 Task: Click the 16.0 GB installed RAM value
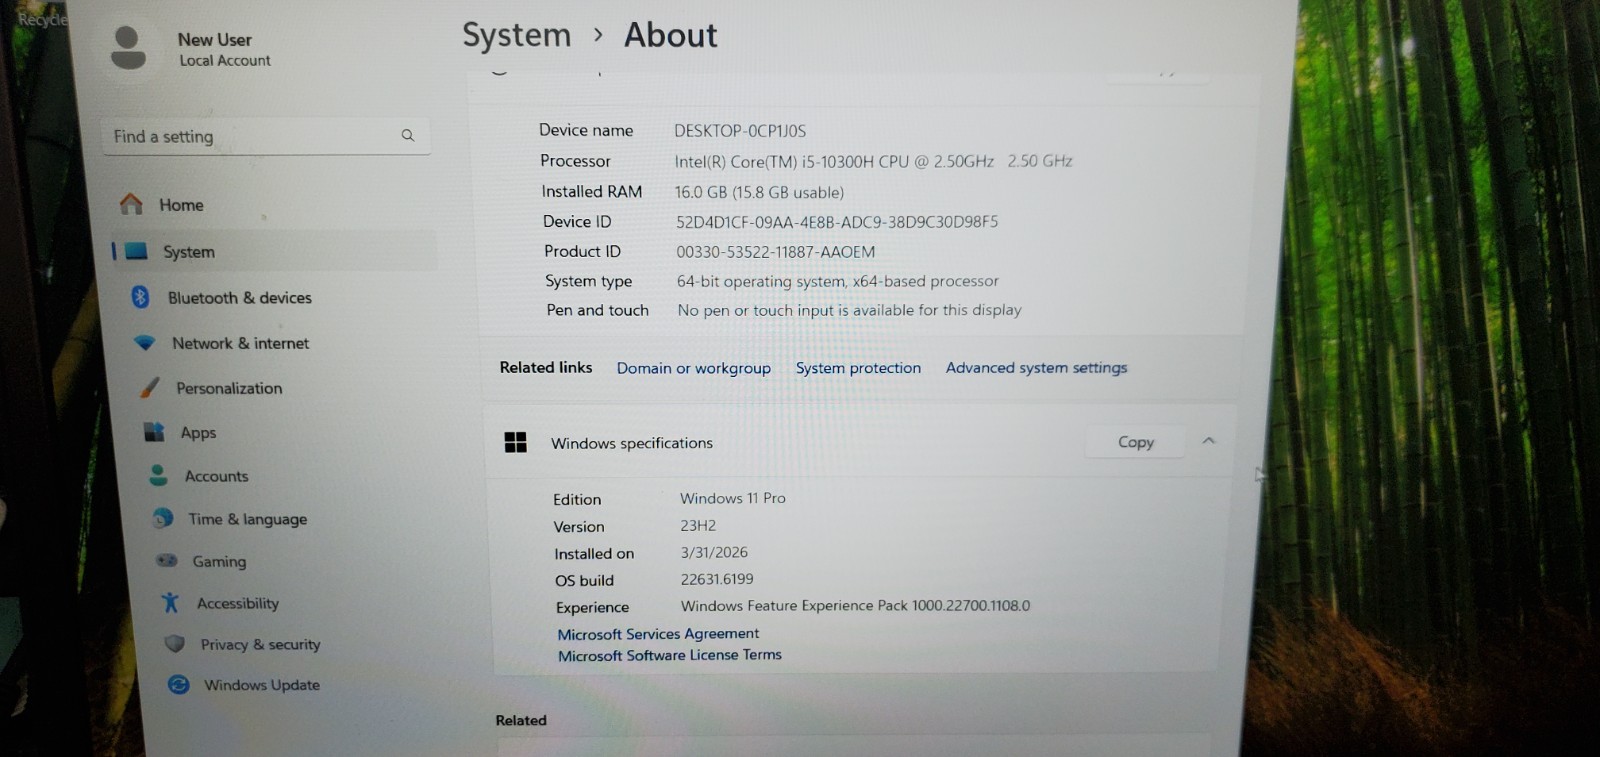[x=759, y=192]
